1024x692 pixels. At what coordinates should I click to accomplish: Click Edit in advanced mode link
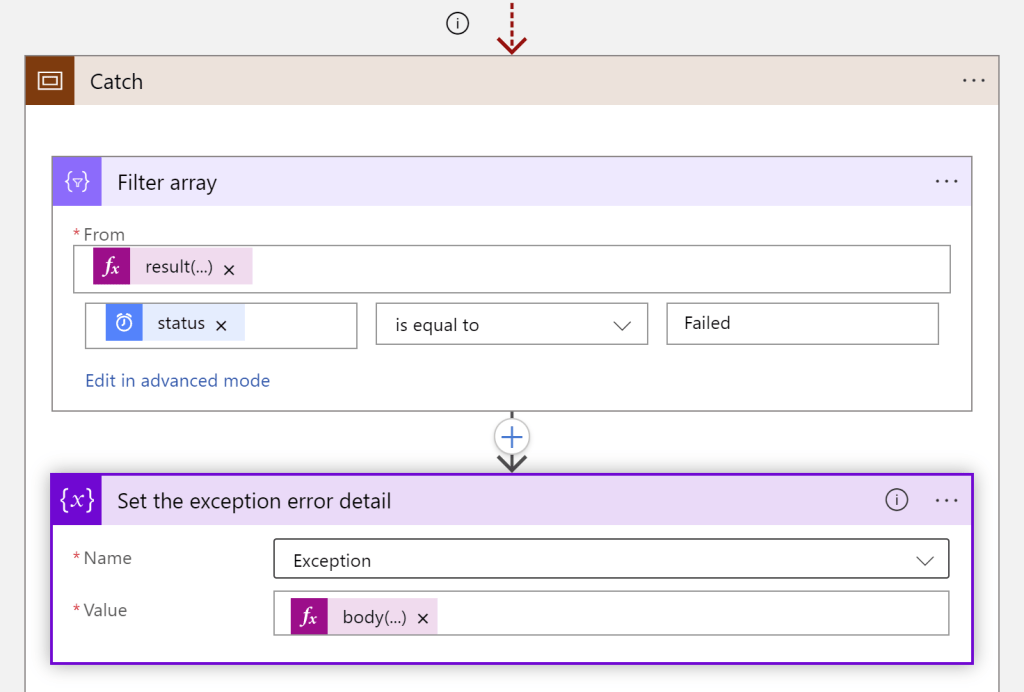[178, 381]
